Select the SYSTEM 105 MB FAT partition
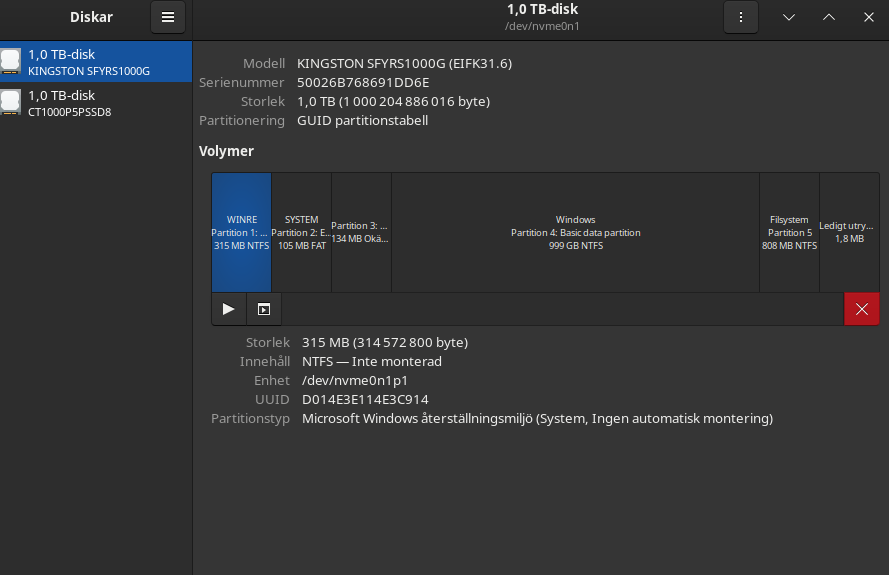Screen dimensions: 889x575 click(x=302, y=232)
